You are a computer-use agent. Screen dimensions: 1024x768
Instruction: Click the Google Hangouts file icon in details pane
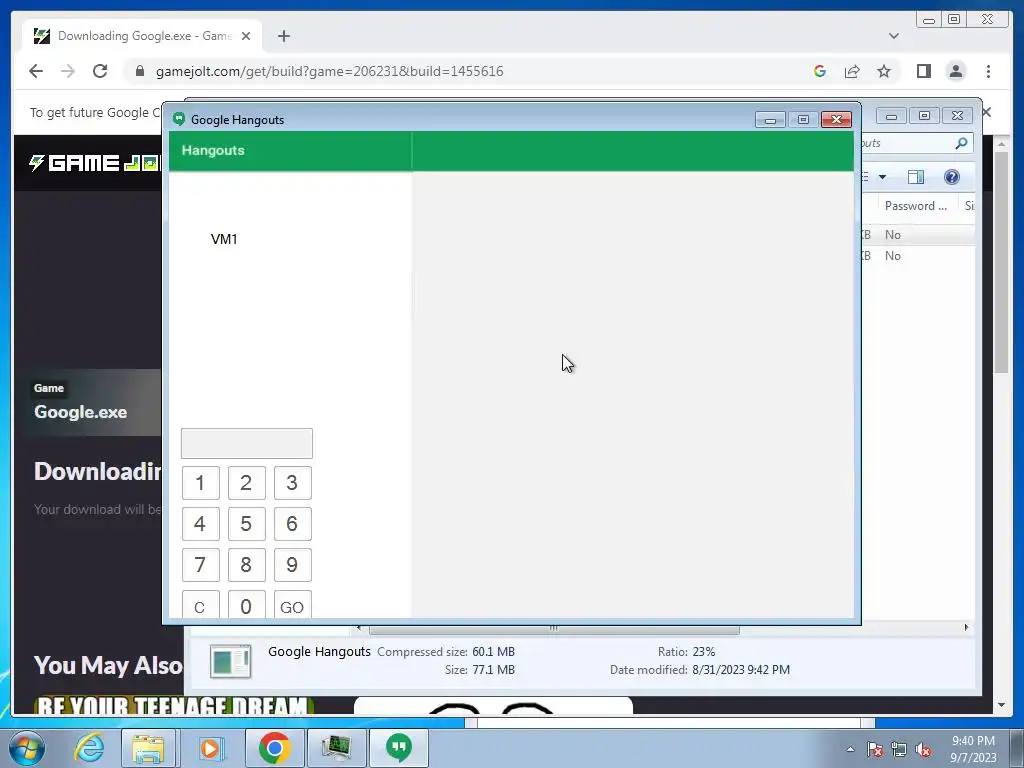pos(231,662)
